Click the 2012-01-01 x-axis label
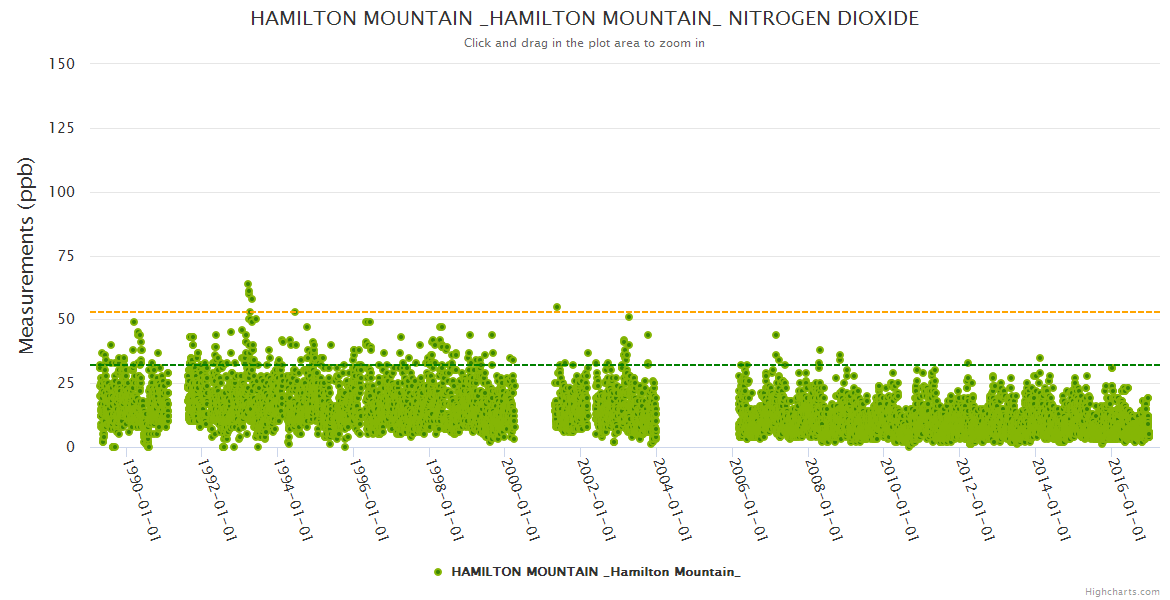The height and width of the screenshot is (600, 1170). pyautogui.click(x=975, y=500)
